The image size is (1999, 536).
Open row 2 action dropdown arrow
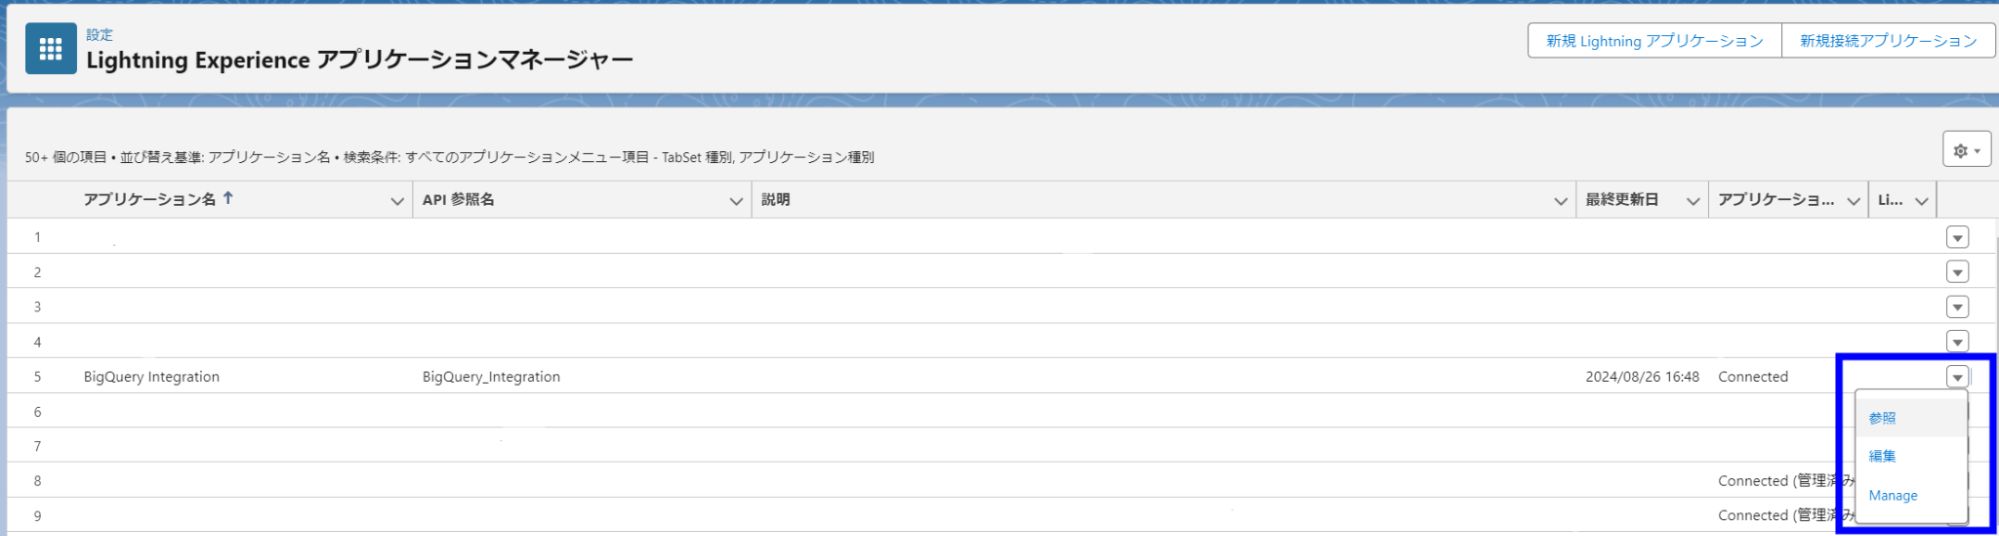coord(1957,272)
